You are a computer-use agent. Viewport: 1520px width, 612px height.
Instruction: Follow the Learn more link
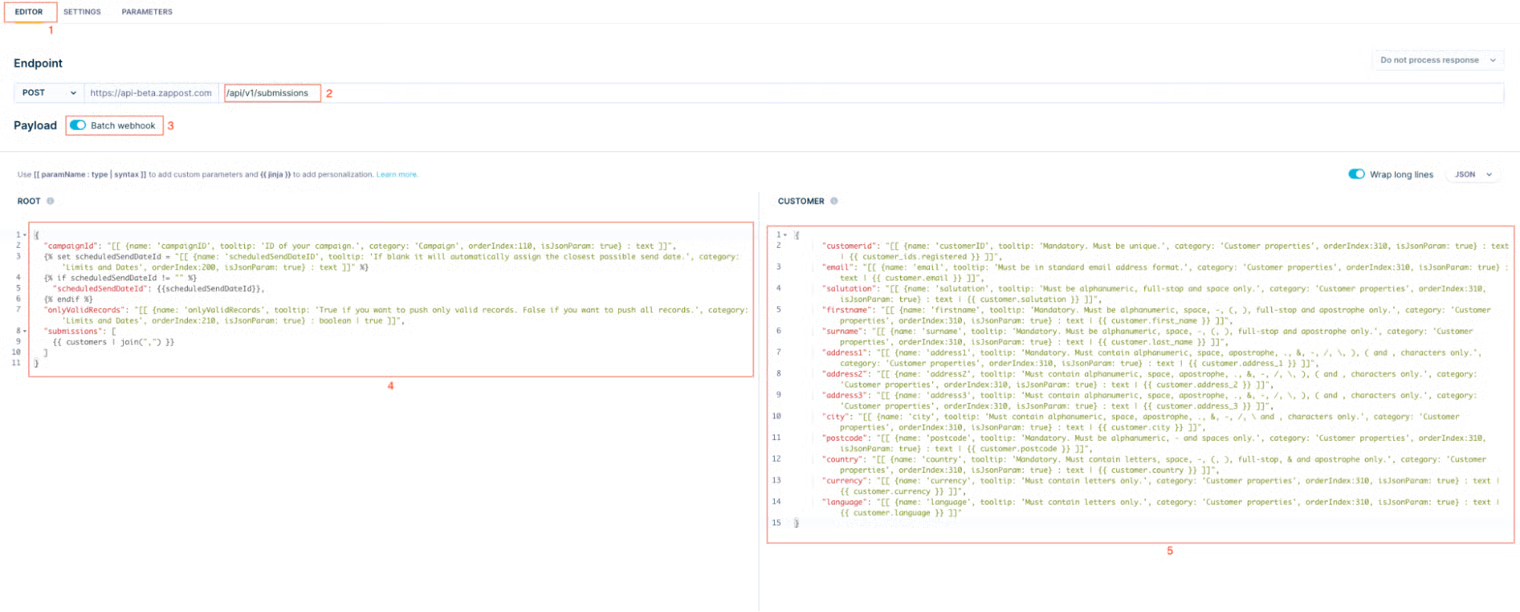(x=397, y=174)
